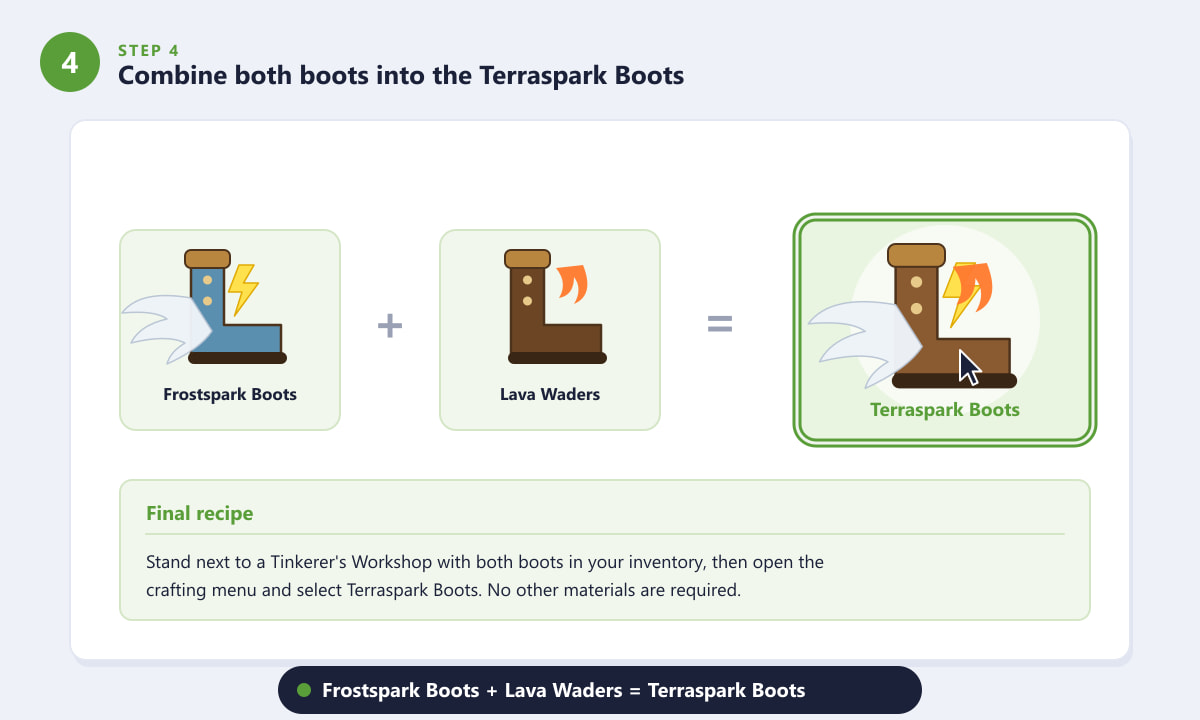Click the green "Terraspark Boots" label
The image size is (1200, 720).
[945, 410]
